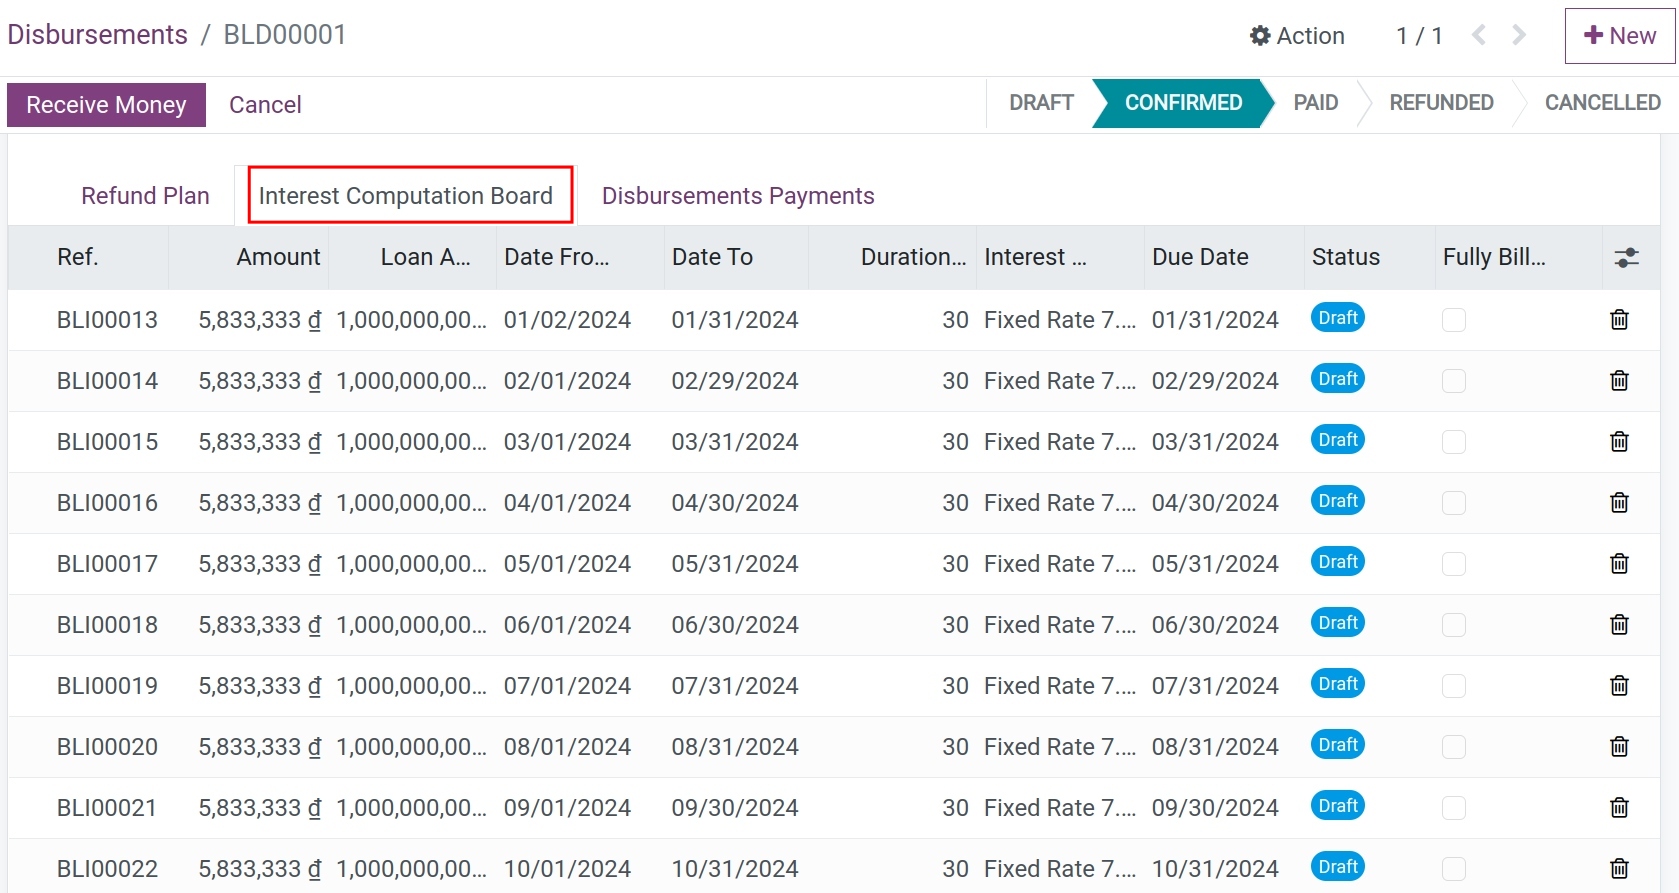
Task: Select the PAID status stage
Action: [x=1315, y=103]
